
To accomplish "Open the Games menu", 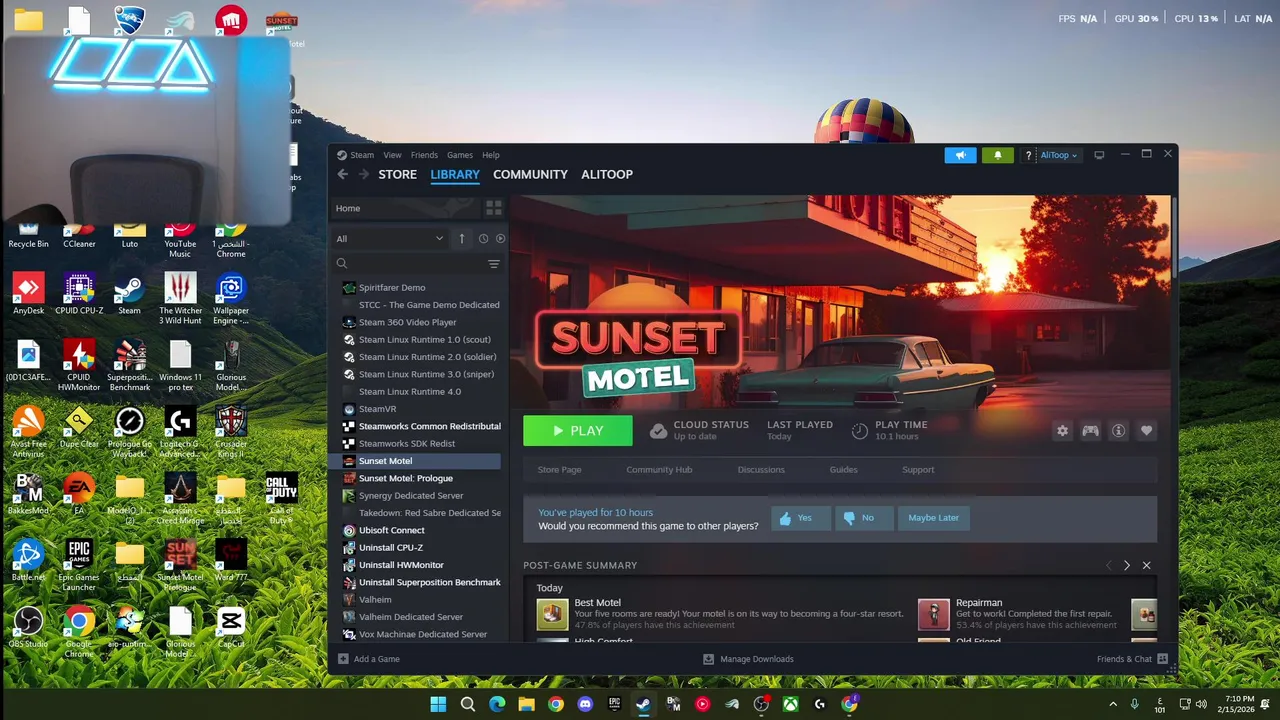I will click(460, 155).
